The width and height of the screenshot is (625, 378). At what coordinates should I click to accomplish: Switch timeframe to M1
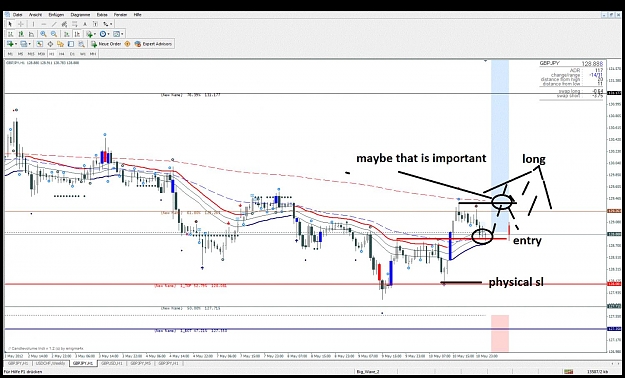pyautogui.click(x=10, y=53)
